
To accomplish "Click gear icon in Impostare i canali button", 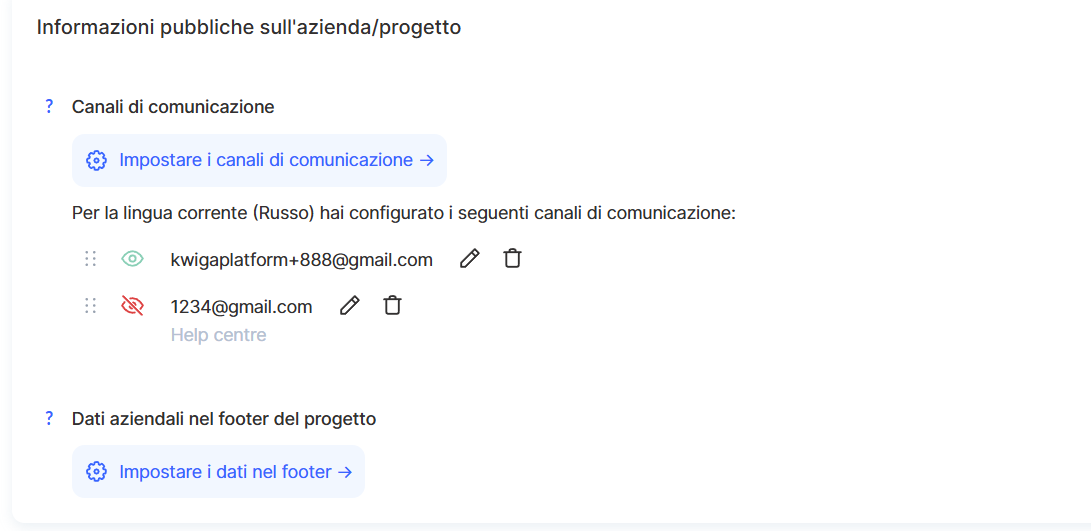I will (96, 160).
